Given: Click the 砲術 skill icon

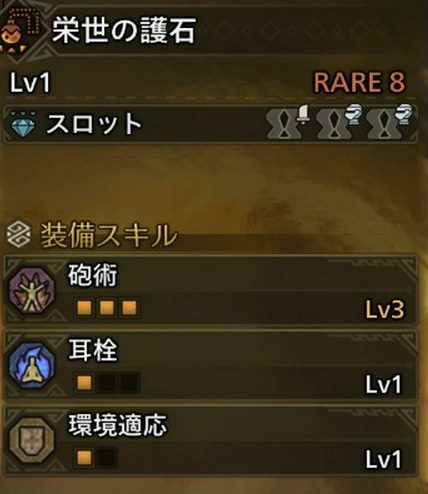Looking at the screenshot, I should 32,291.
